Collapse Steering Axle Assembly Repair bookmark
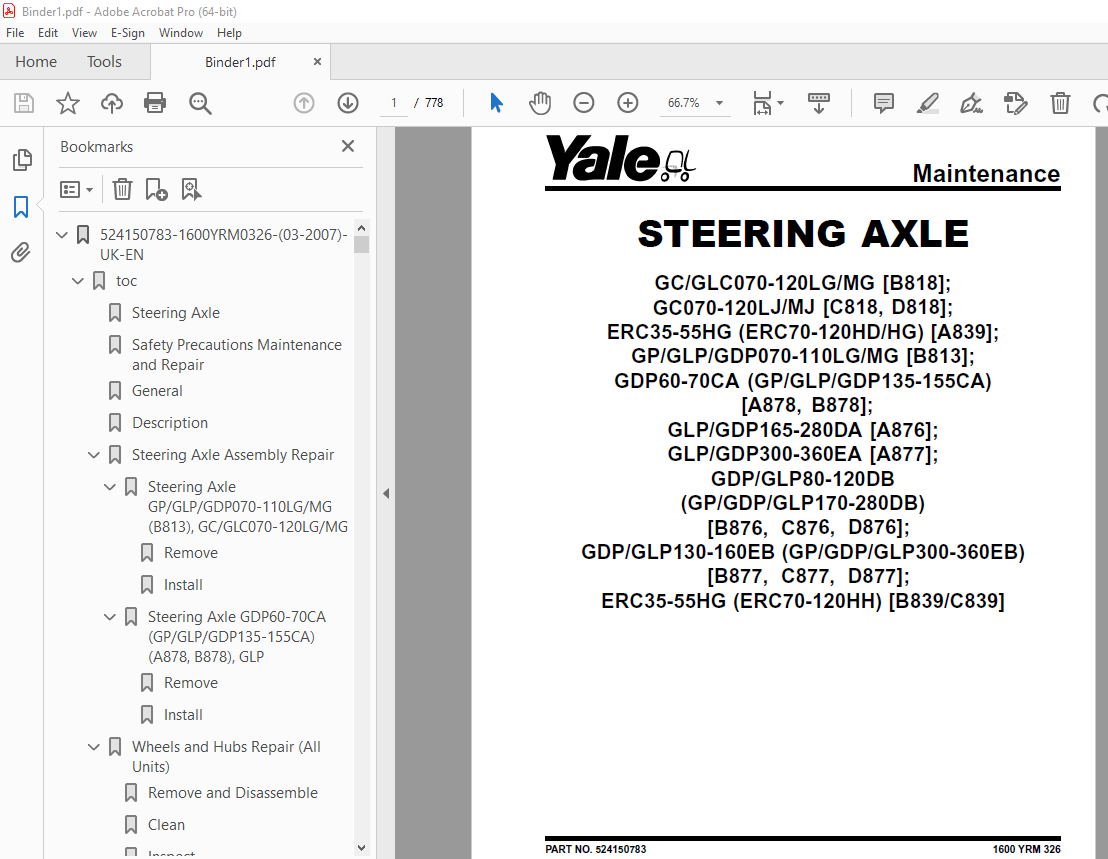 (x=94, y=455)
